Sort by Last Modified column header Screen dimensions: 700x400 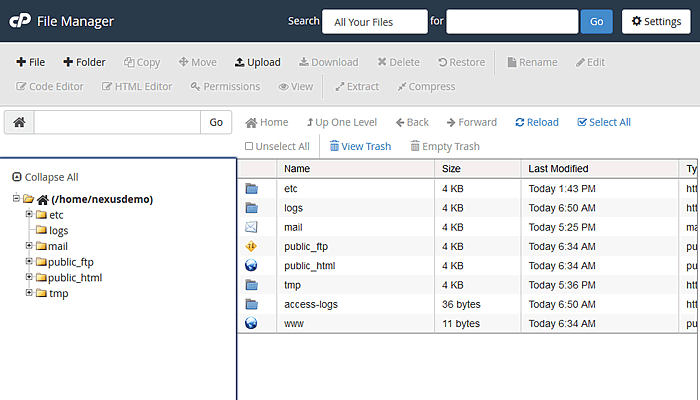coord(558,169)
